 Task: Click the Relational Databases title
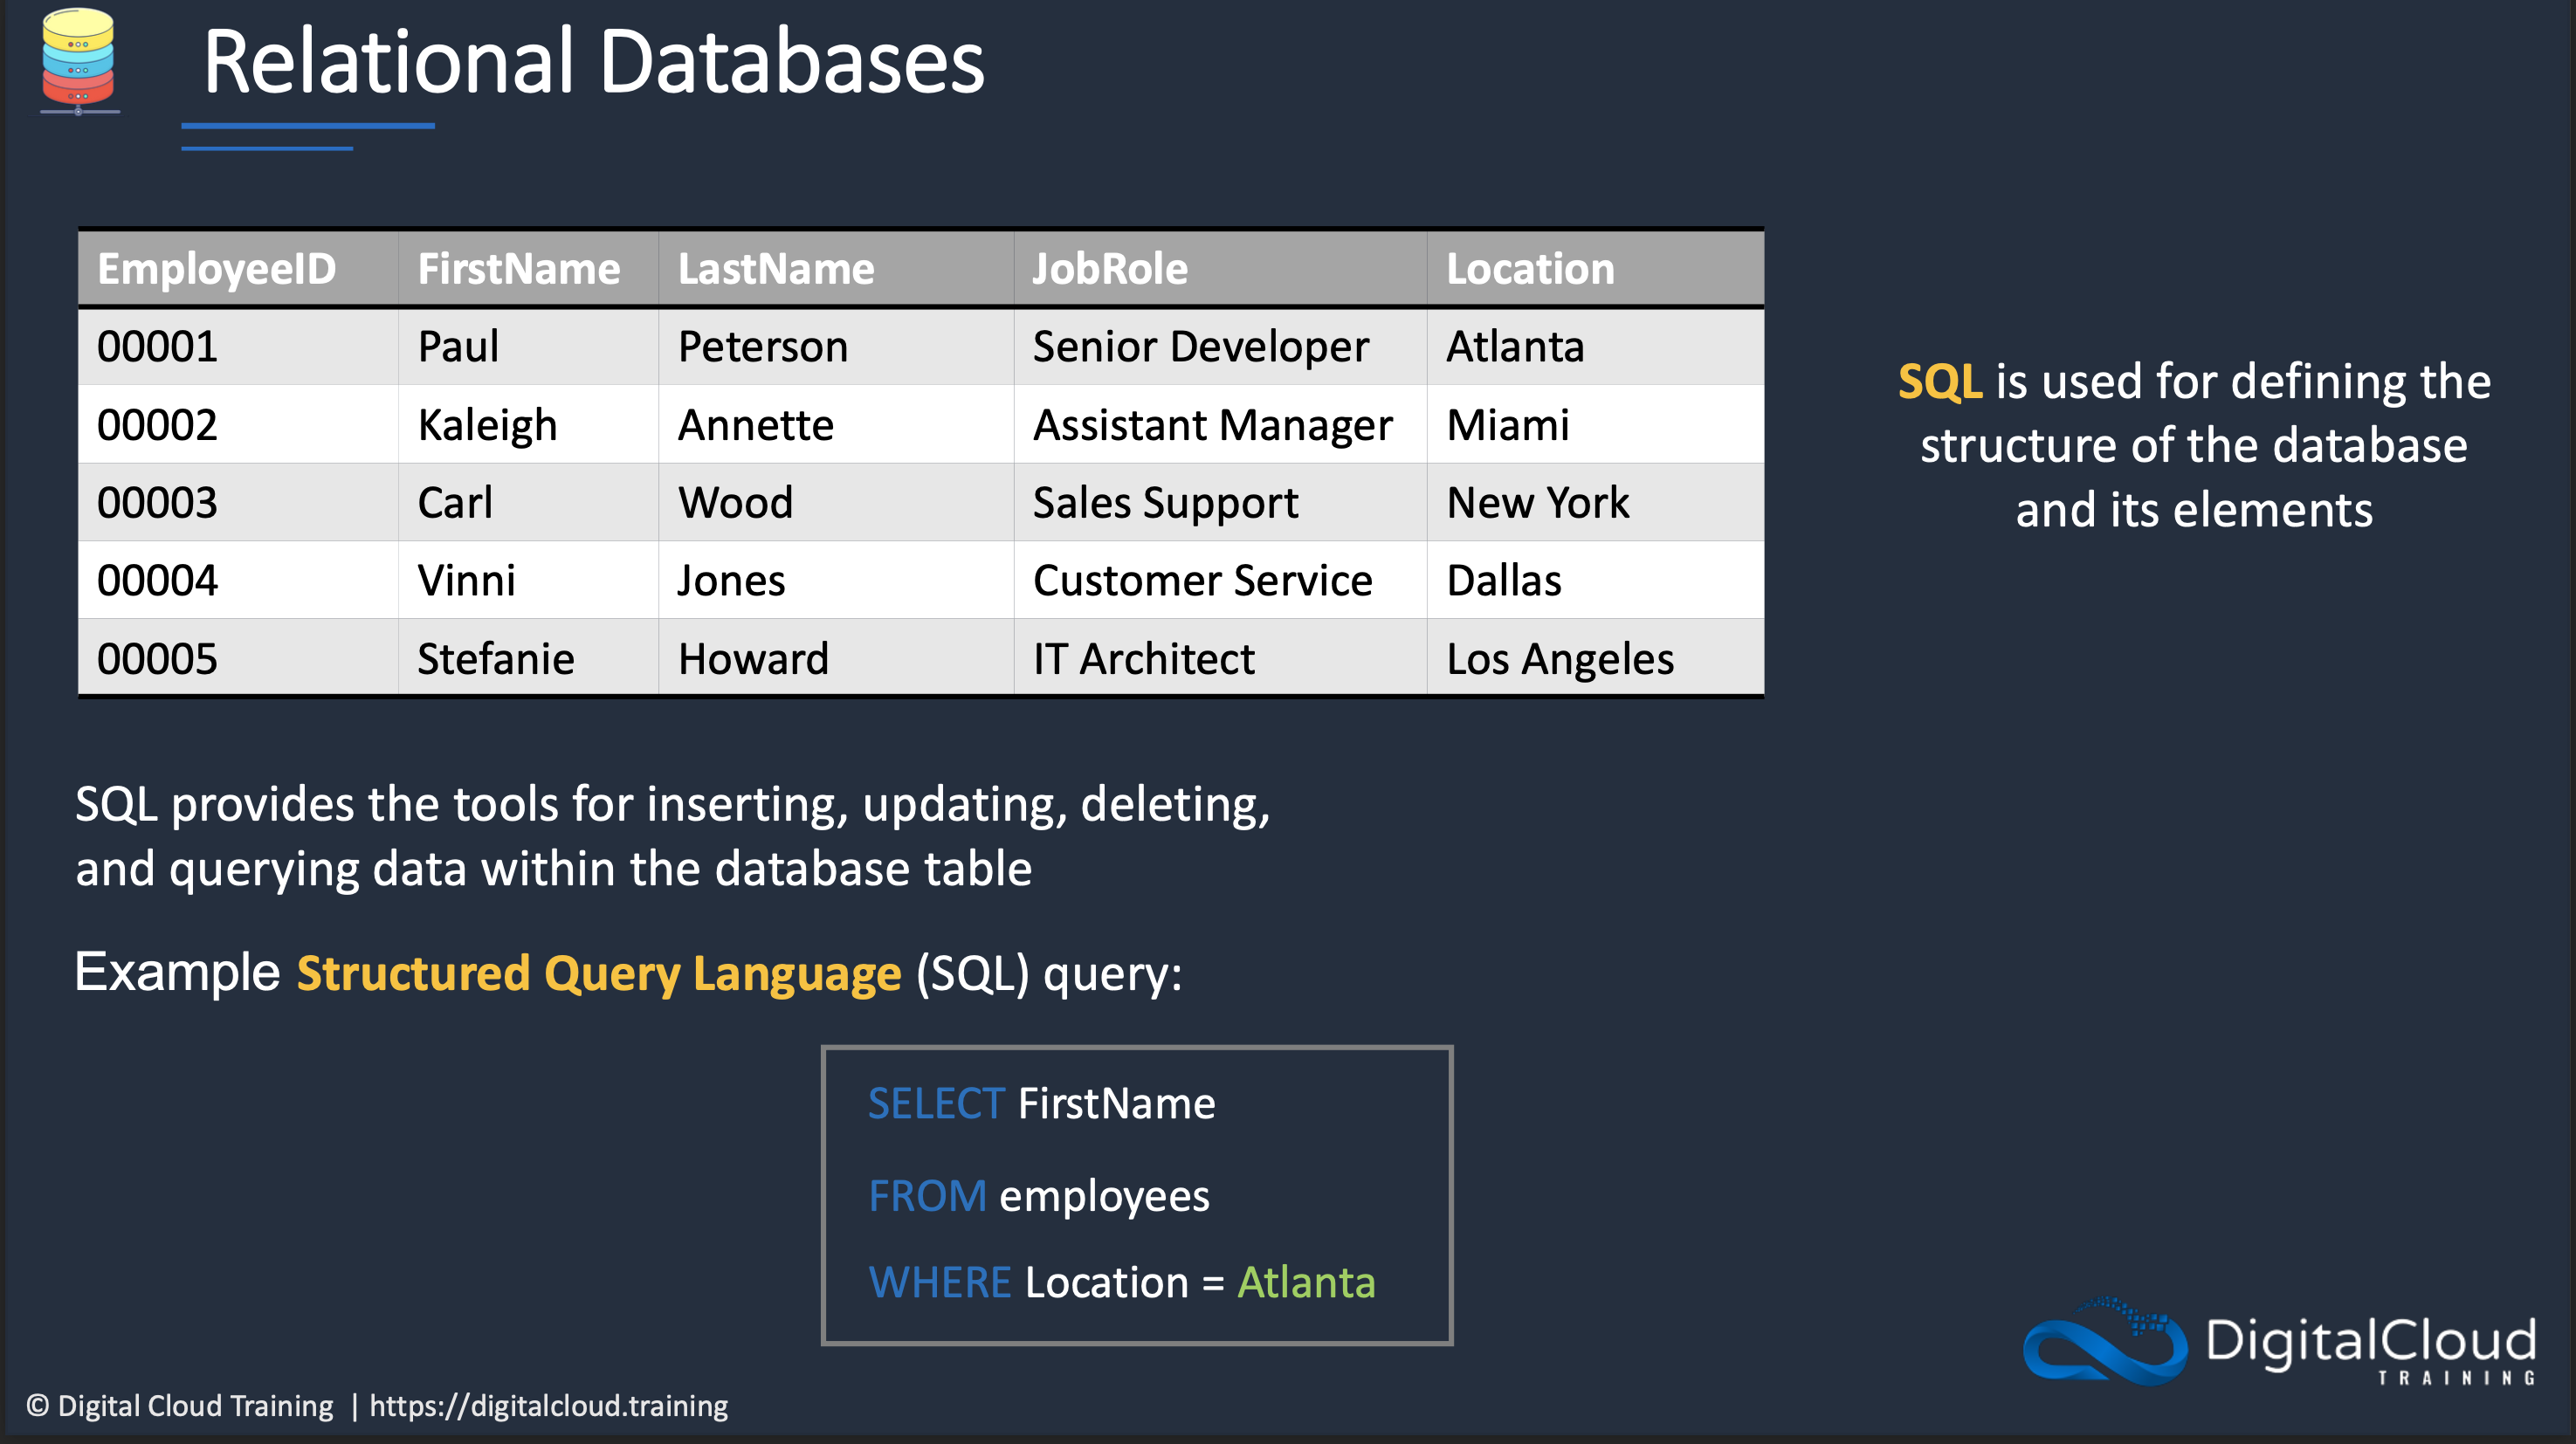pyautogui.click(x=593, y=62)
